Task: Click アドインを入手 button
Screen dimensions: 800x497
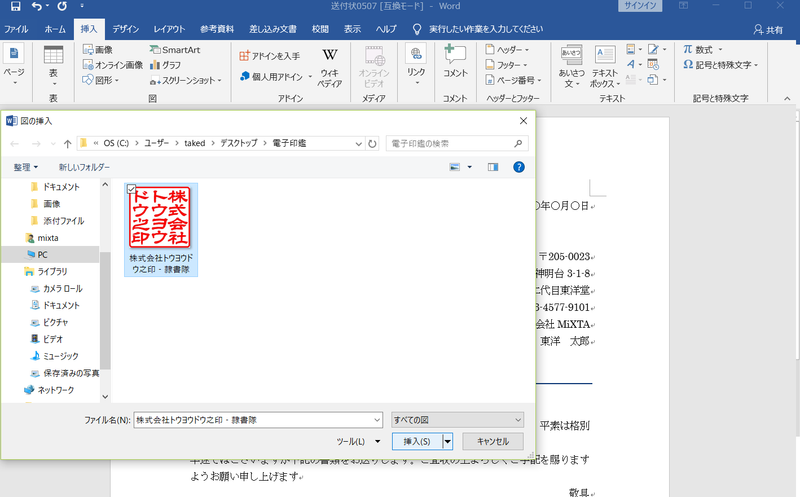Action: pos(269,56)
